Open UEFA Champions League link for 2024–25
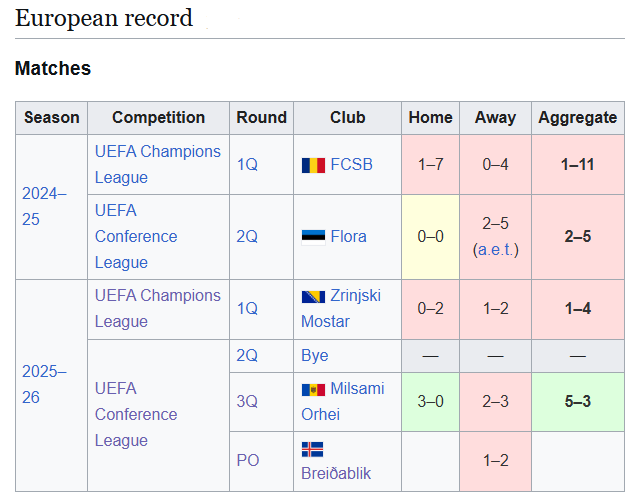Image resolution: width=635 pixels, height=499 pixels. pyautogui.click(x=158, y=164)
